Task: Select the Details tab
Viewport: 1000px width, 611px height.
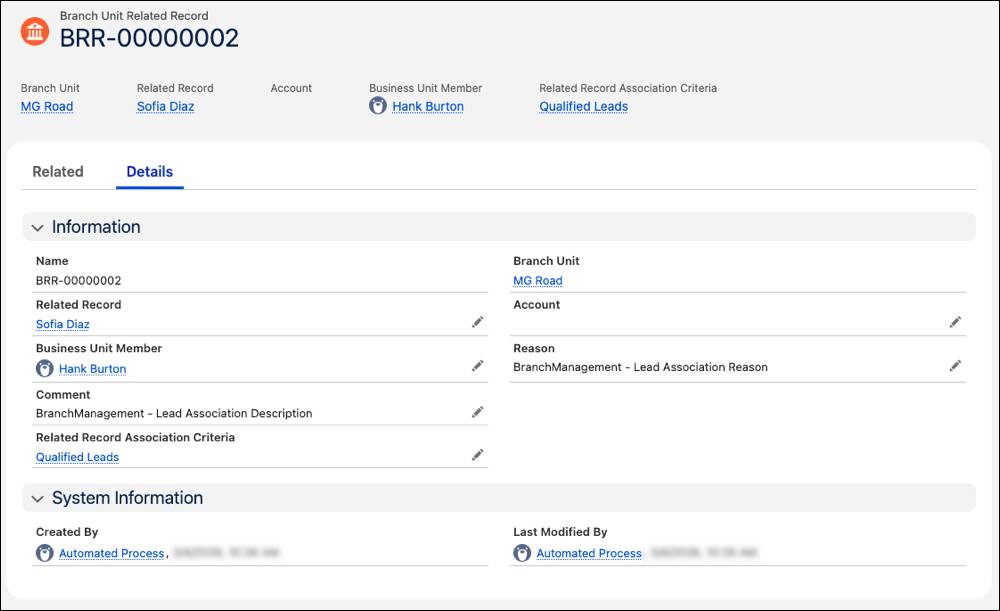Action: point(150,172)
